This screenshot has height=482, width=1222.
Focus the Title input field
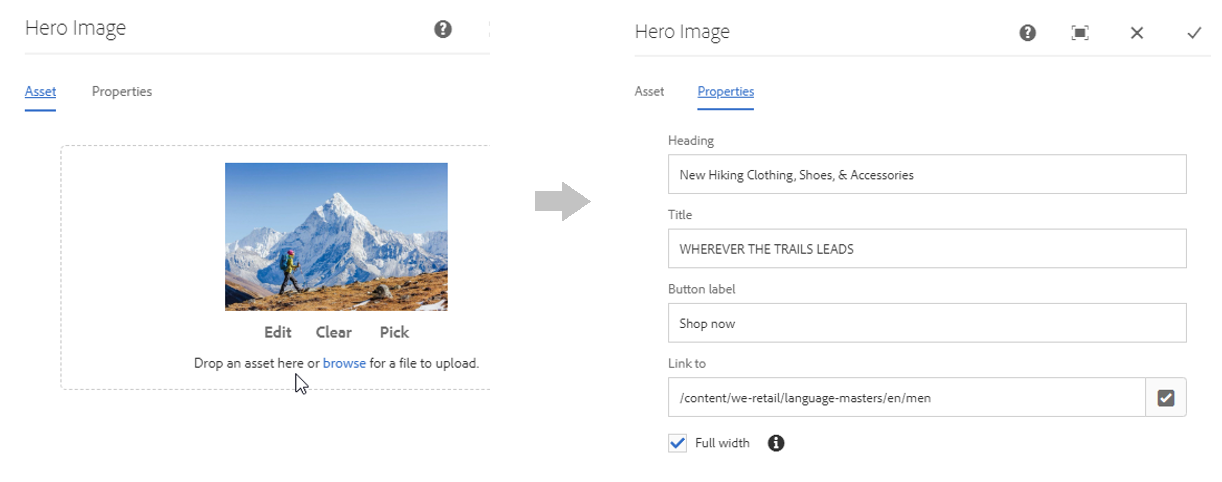coord(927,249)
